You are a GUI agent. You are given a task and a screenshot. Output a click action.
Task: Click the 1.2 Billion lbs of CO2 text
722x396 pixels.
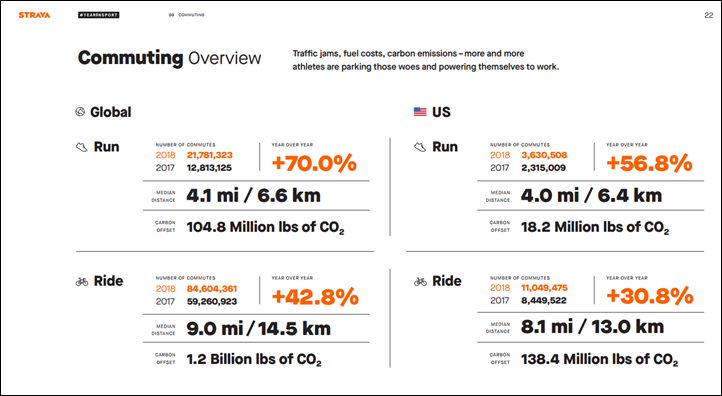(254, 360)
